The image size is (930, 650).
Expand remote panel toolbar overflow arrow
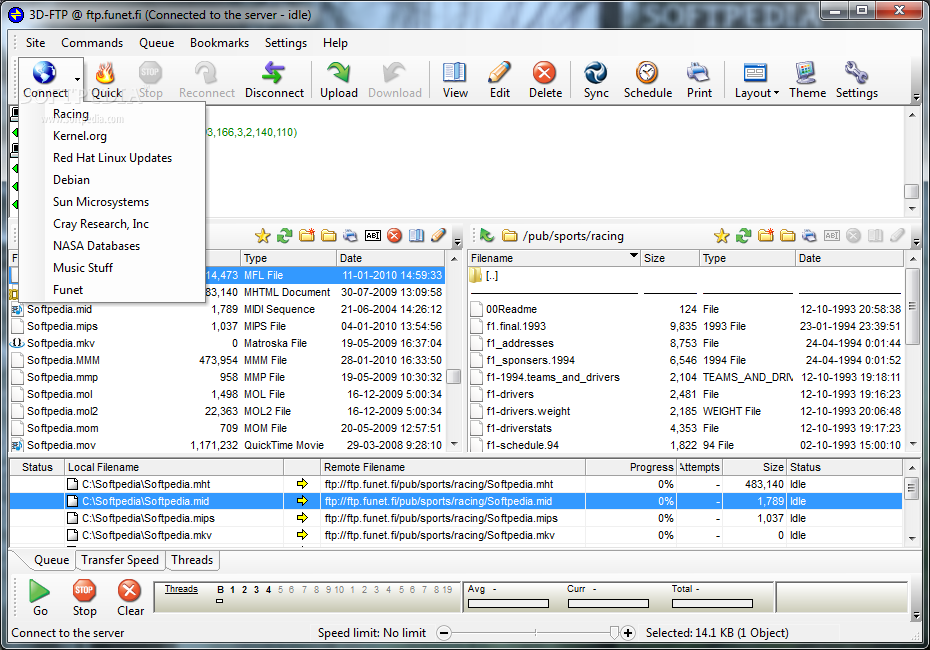(916, 243)
